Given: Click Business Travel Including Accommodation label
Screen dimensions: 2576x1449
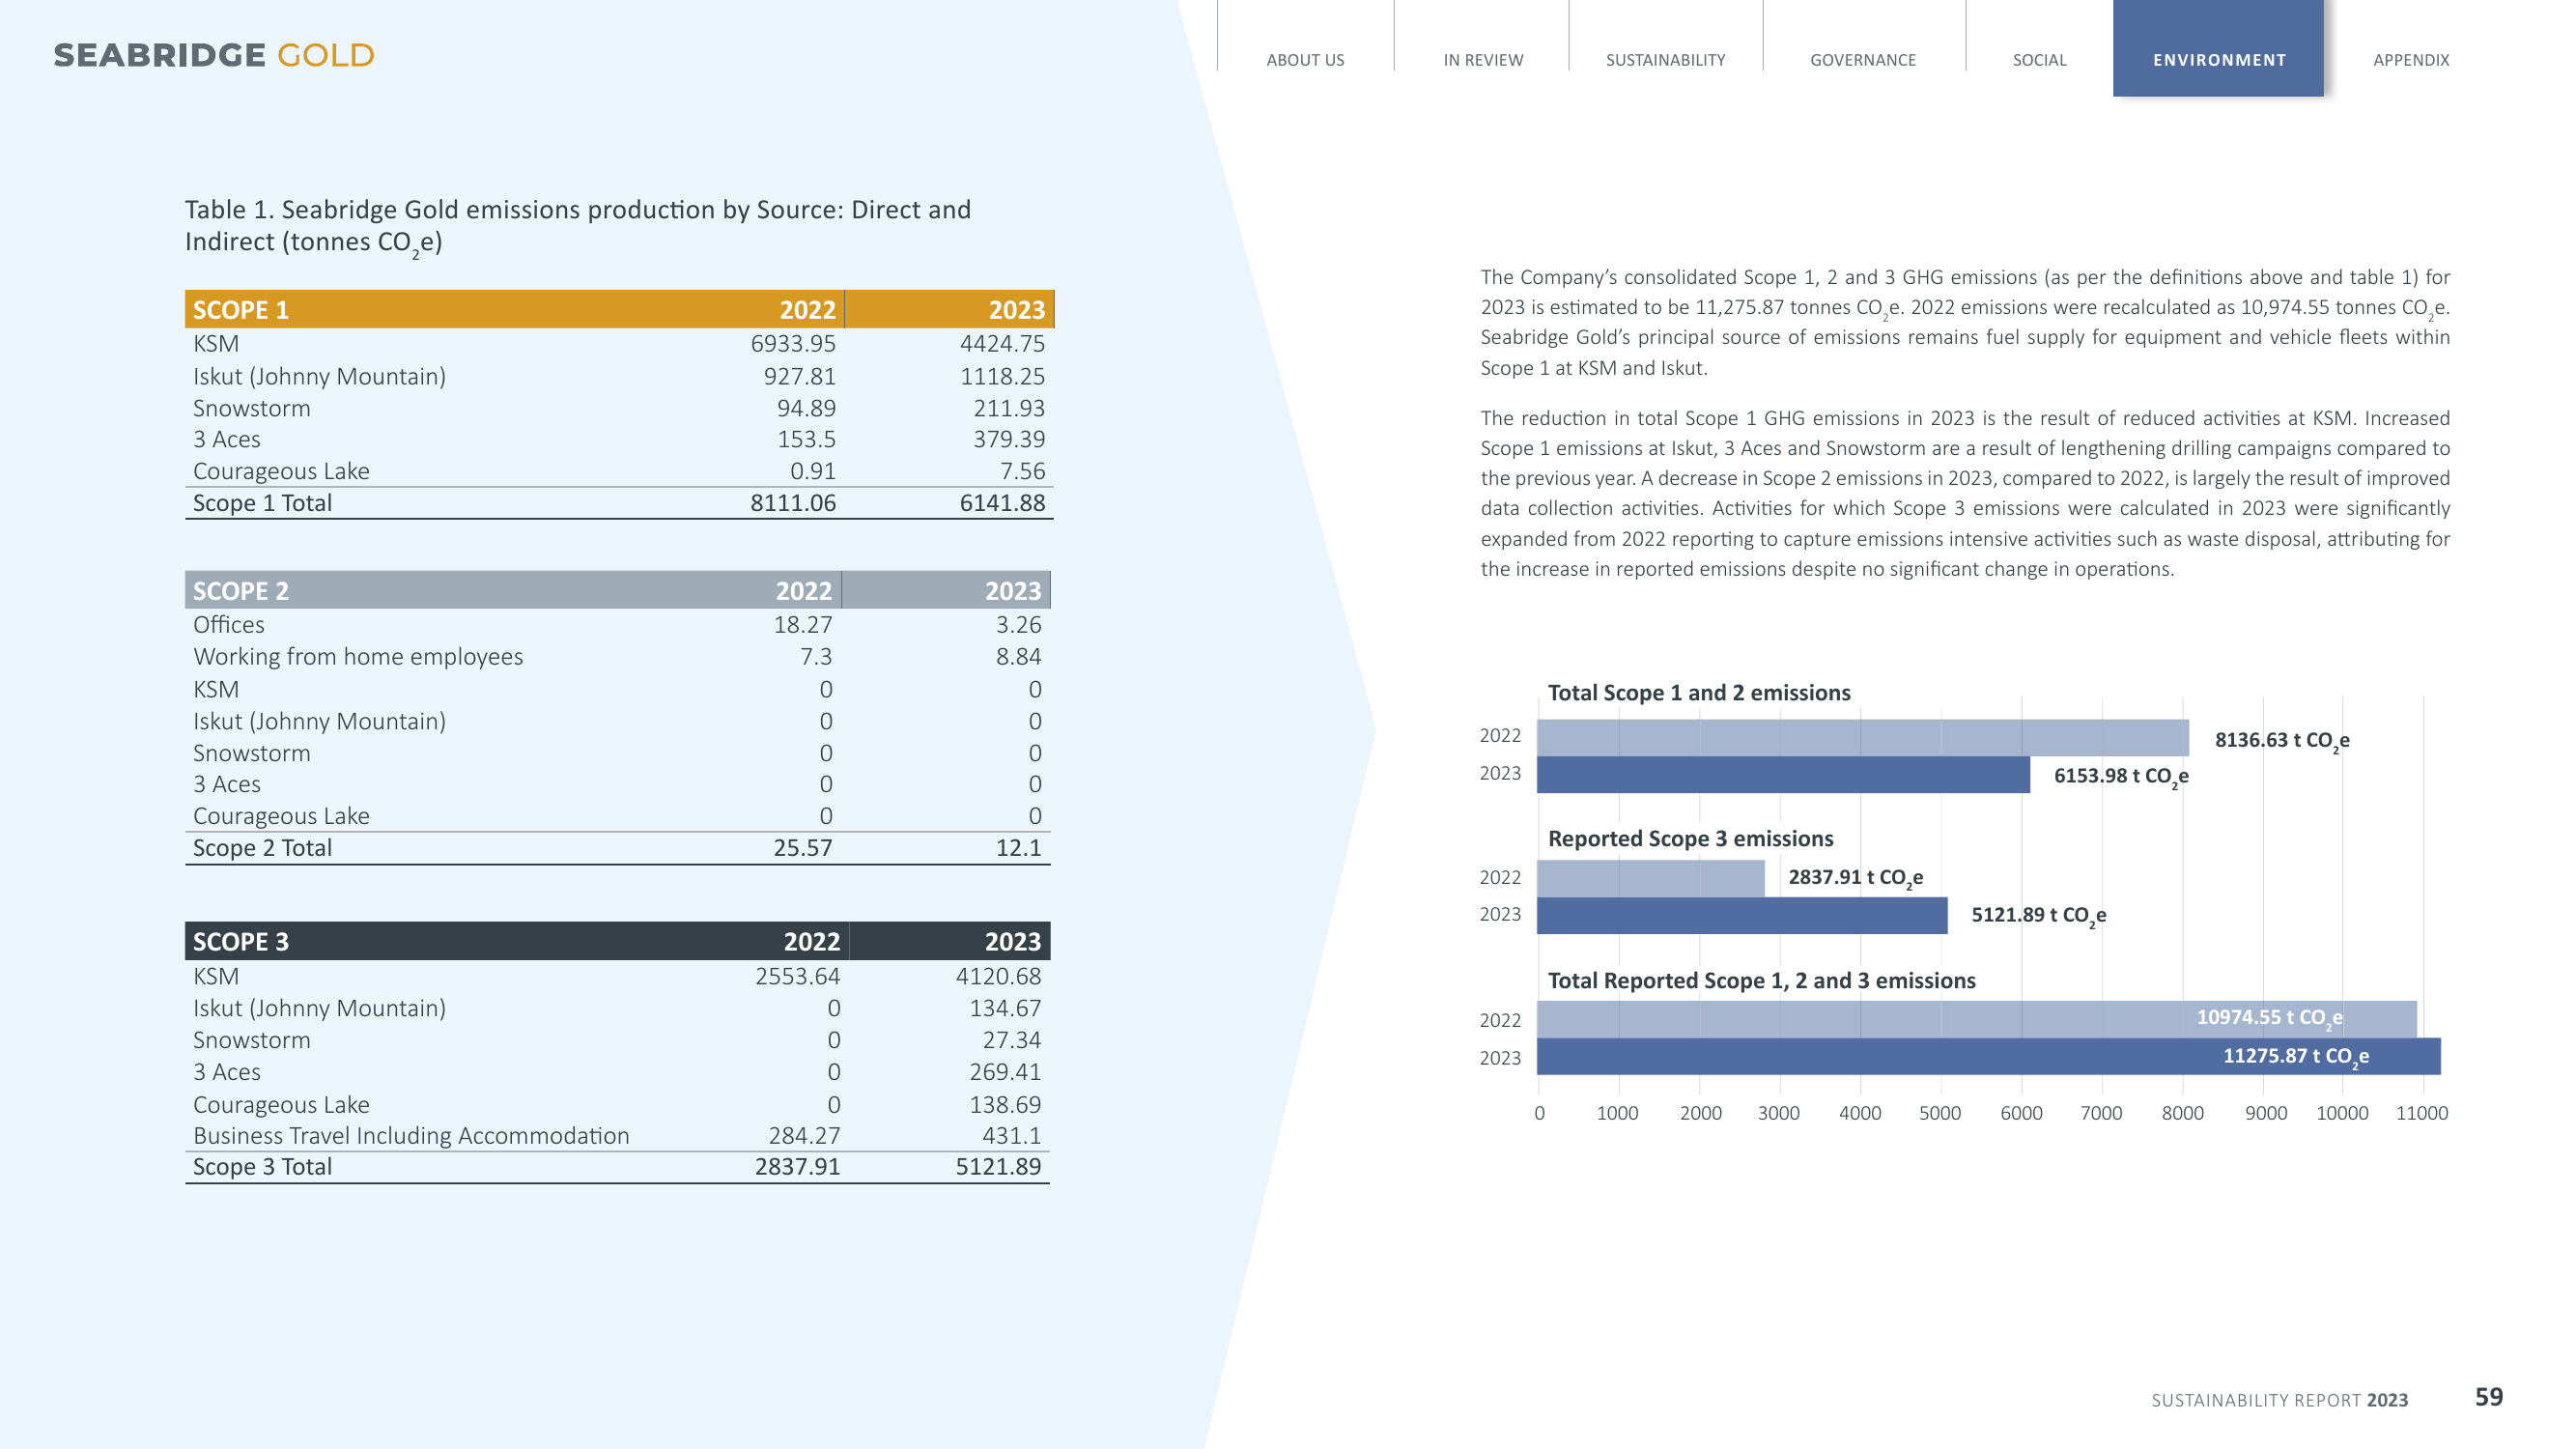Looking at the screenshot, I should click(x=411, y=1136).
